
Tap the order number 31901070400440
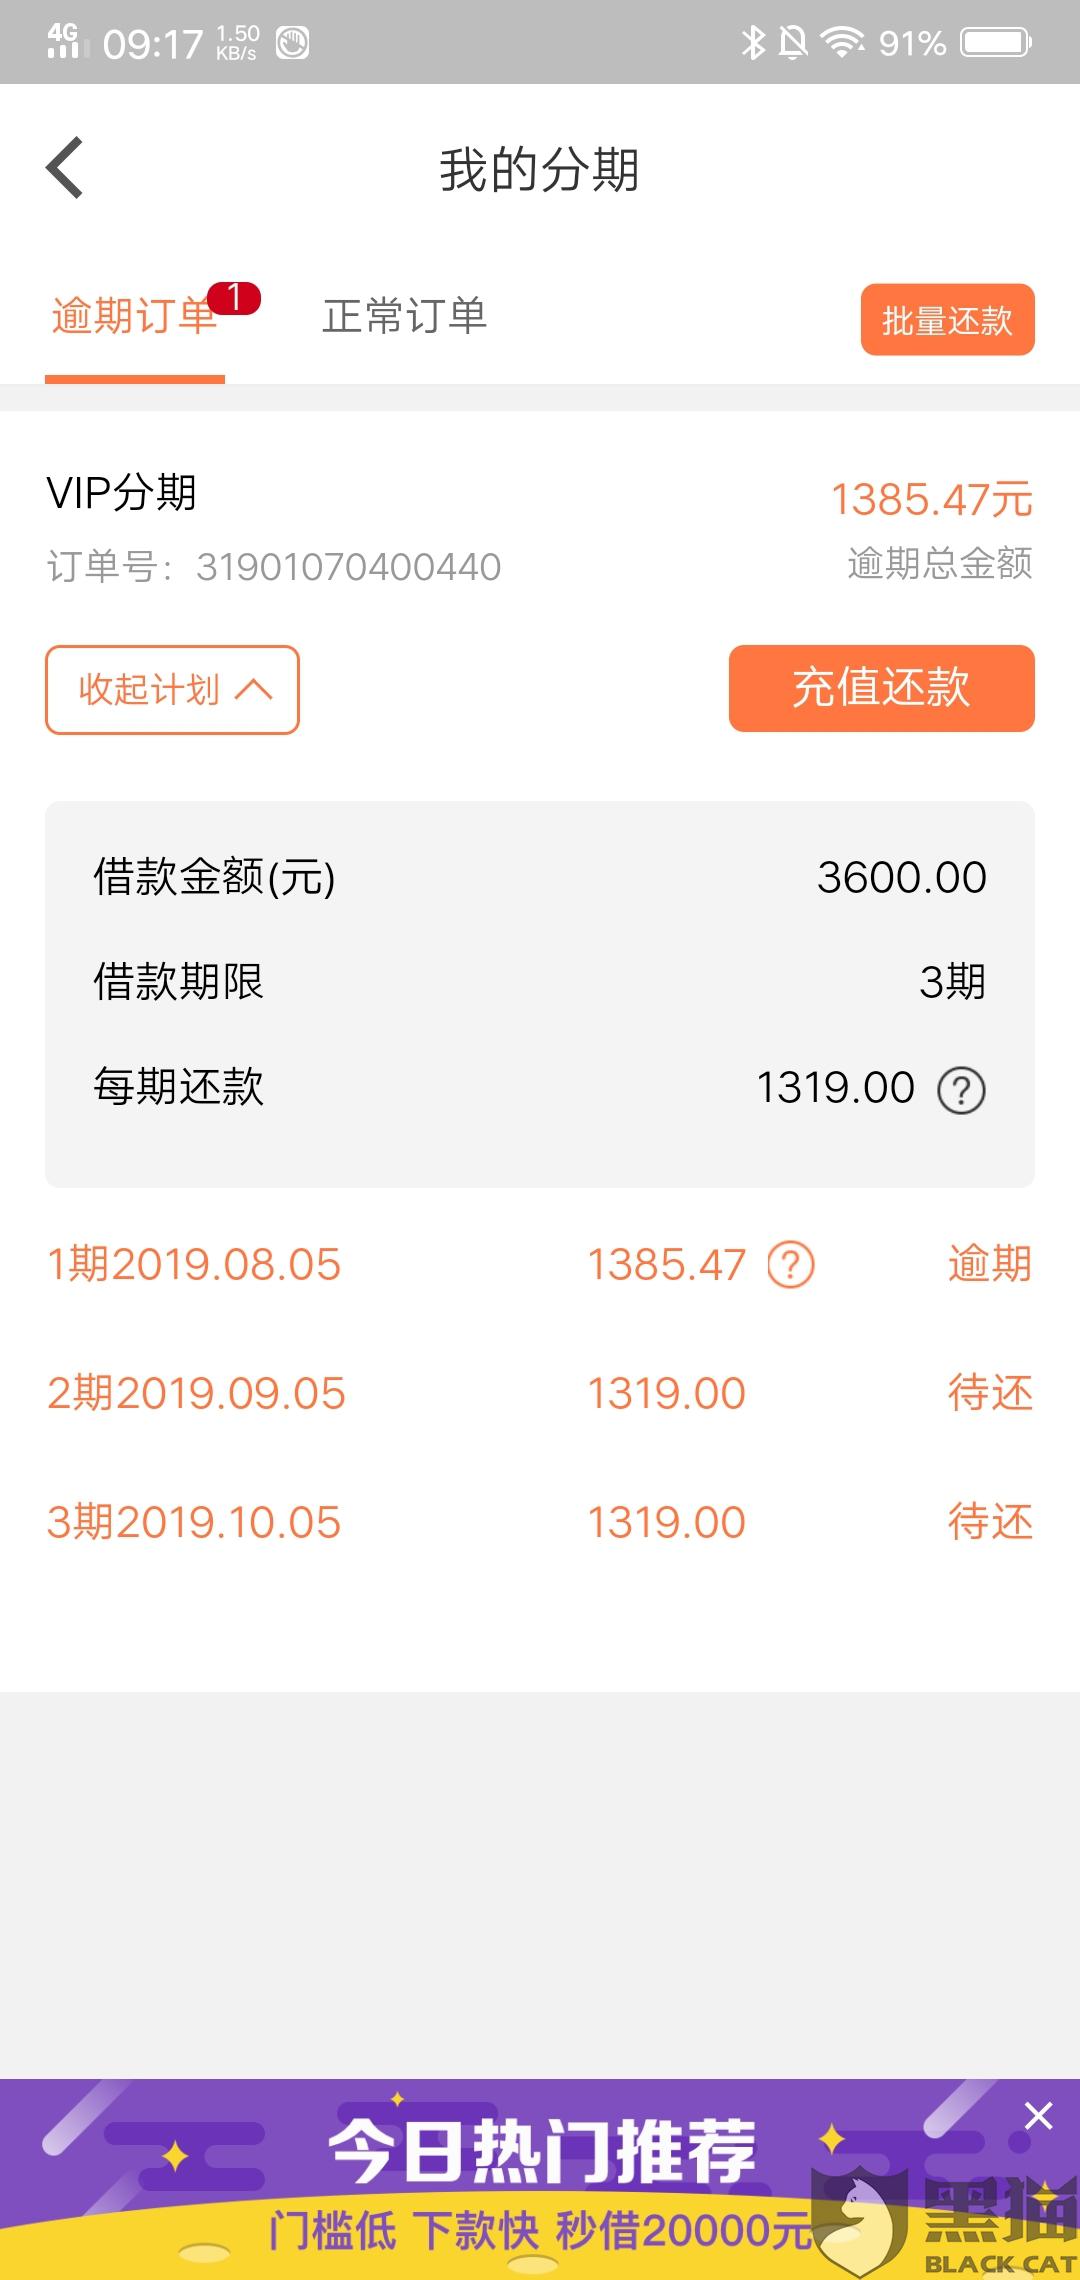coord(348,567)
